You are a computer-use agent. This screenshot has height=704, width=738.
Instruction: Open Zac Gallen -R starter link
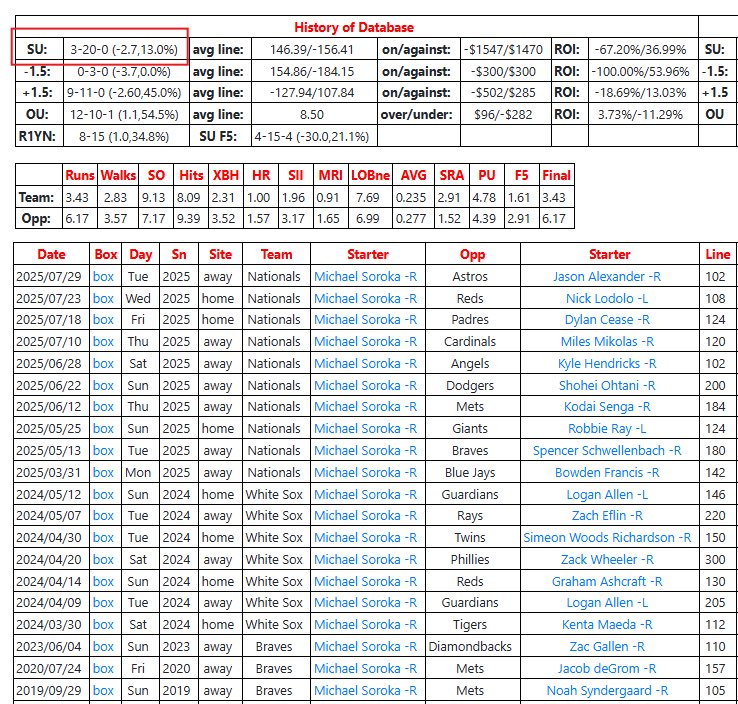607,647
